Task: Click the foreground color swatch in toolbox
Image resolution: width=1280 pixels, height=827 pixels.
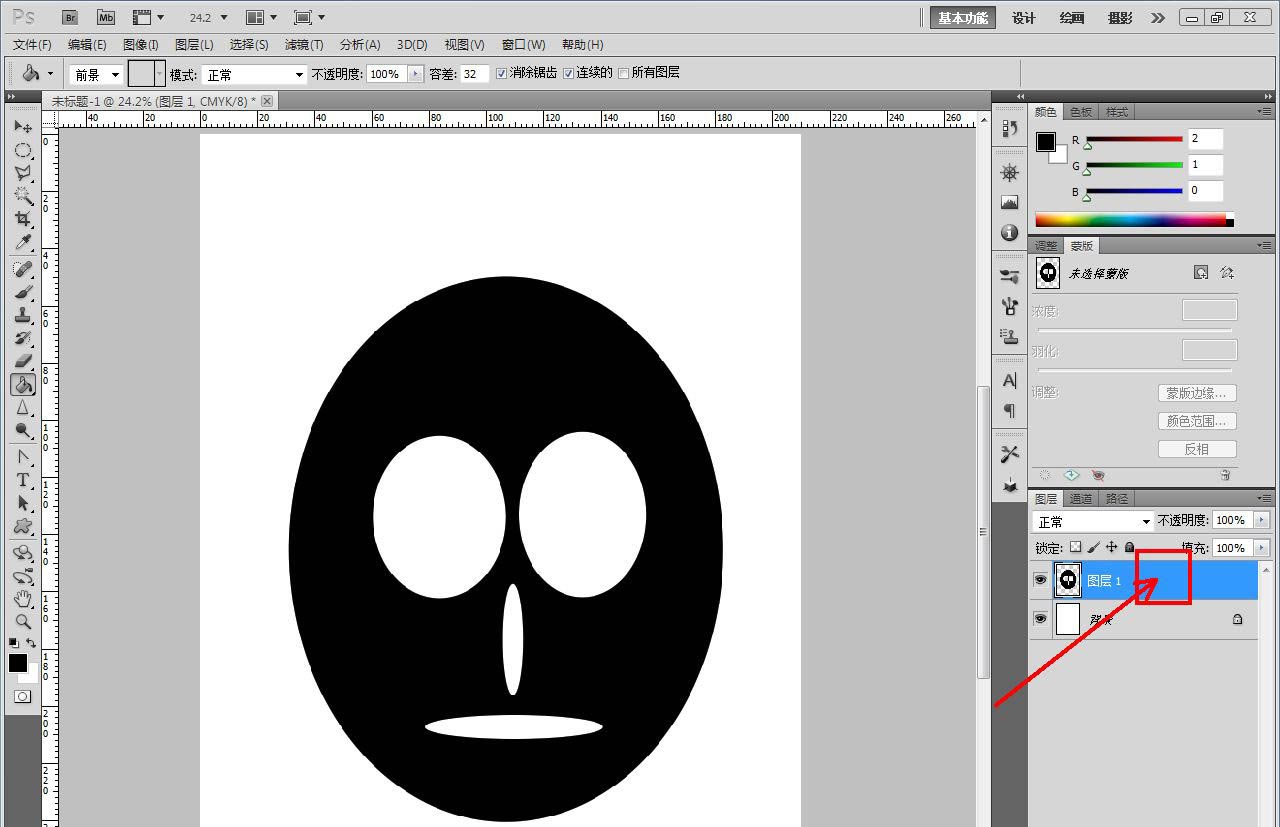Action: pos(17,662)
